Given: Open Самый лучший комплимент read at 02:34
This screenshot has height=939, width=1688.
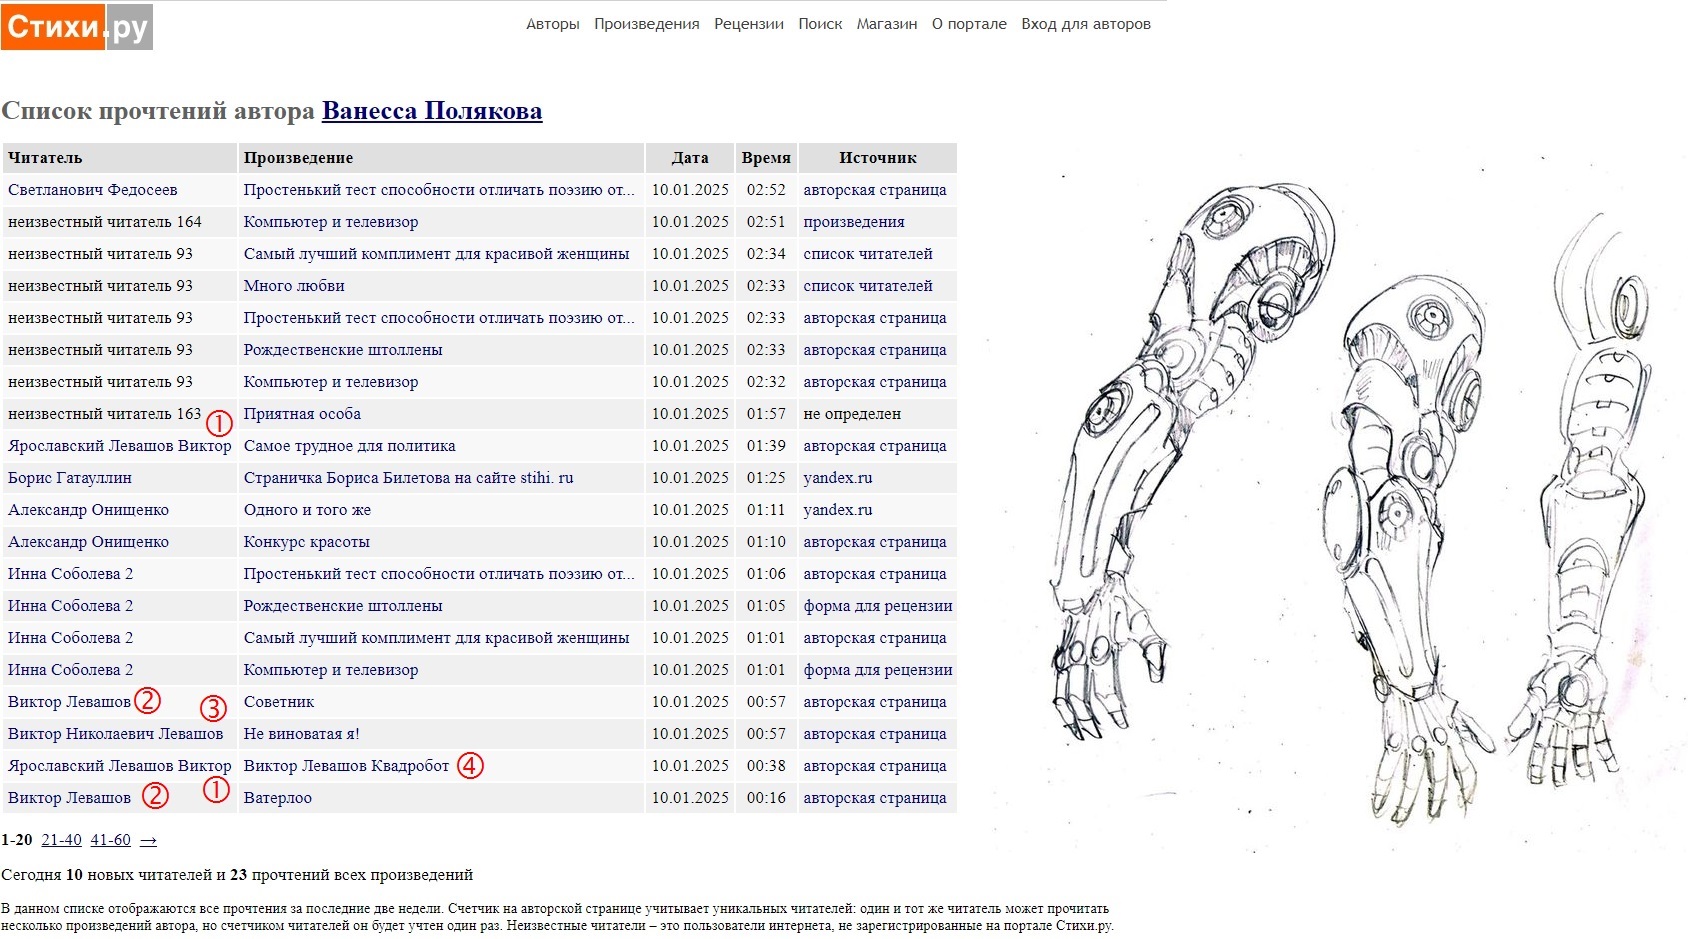Looking at the screenshot, I should (436, 254).
